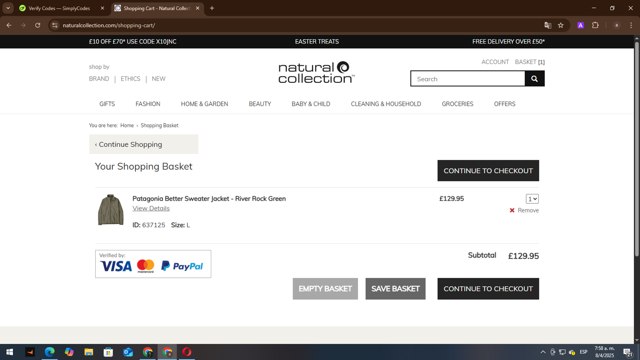Focus the Search input field
640x360 pixels.
click(x=468, y=79)
